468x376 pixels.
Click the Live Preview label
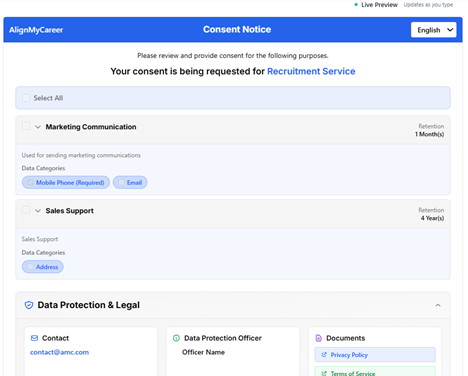coord(379,5)
